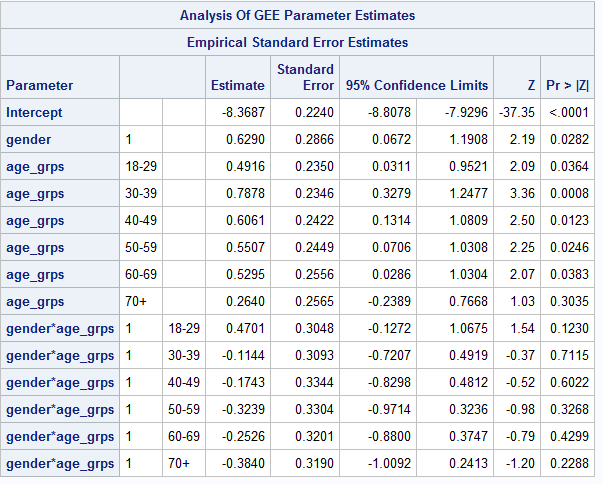
Task: Click the 70+ level of gender*age_grps
Action: (181, 463)
